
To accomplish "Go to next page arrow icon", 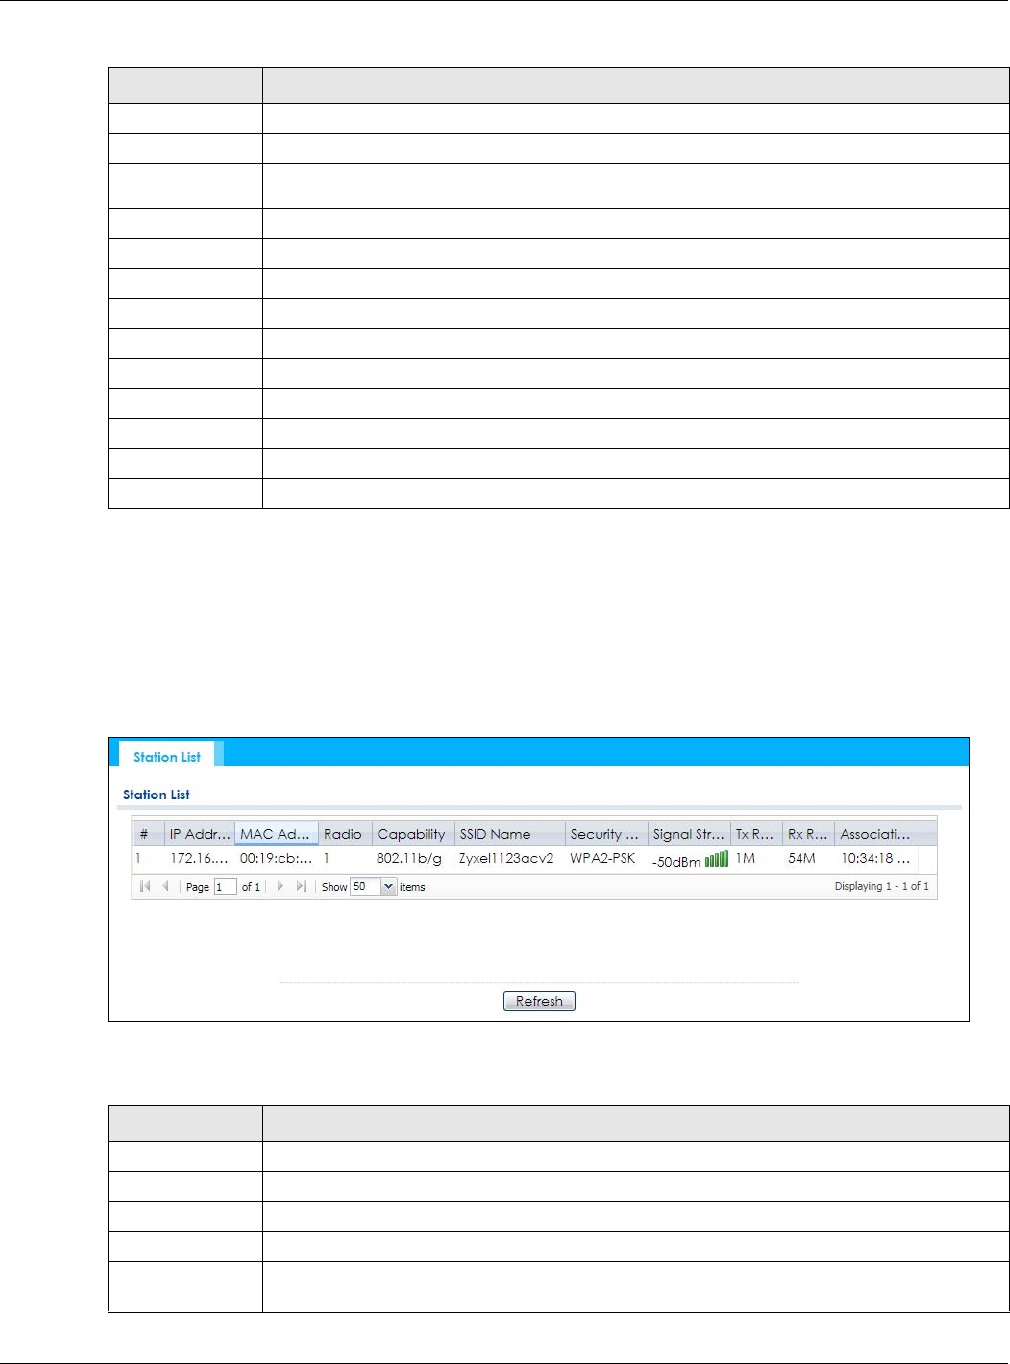I will (280, 886).
